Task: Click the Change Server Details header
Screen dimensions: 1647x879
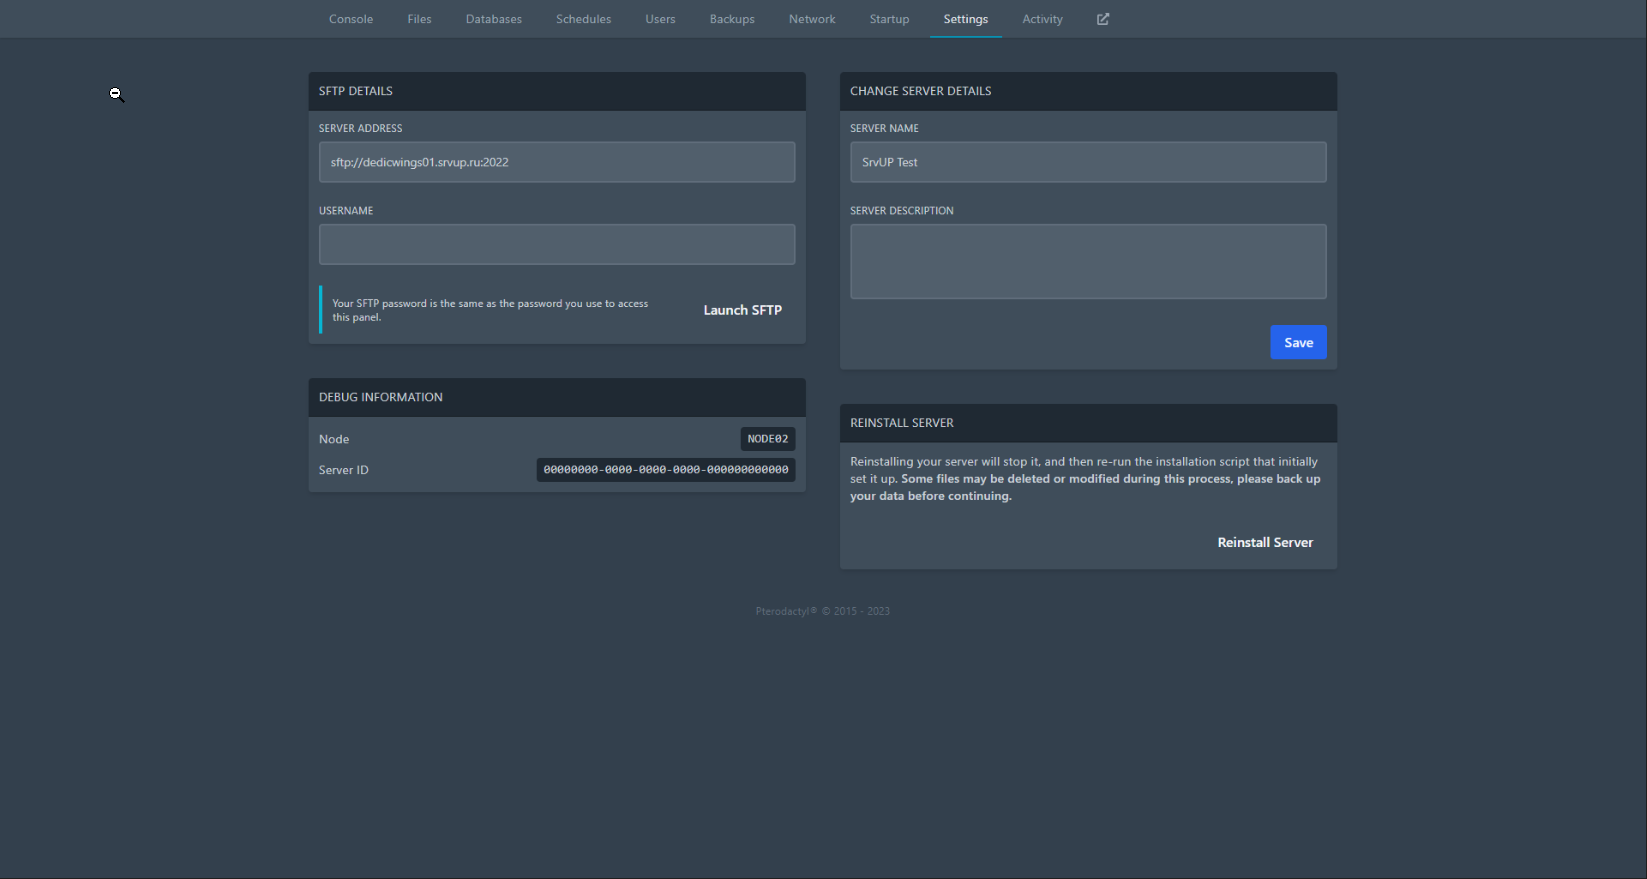Action: (1088, 91)
